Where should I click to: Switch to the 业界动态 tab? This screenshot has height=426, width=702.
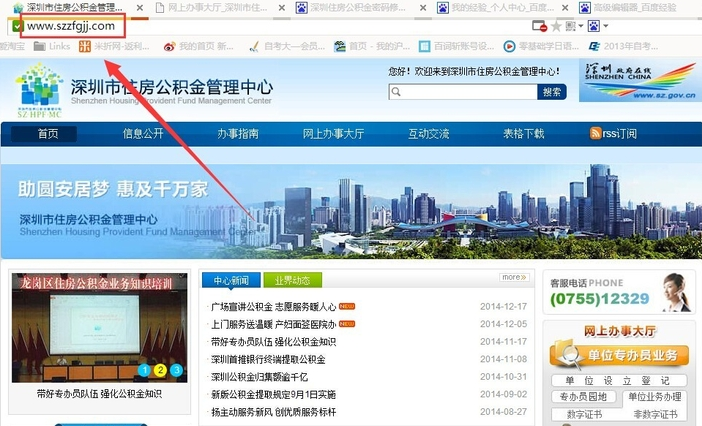click(292, 281)
